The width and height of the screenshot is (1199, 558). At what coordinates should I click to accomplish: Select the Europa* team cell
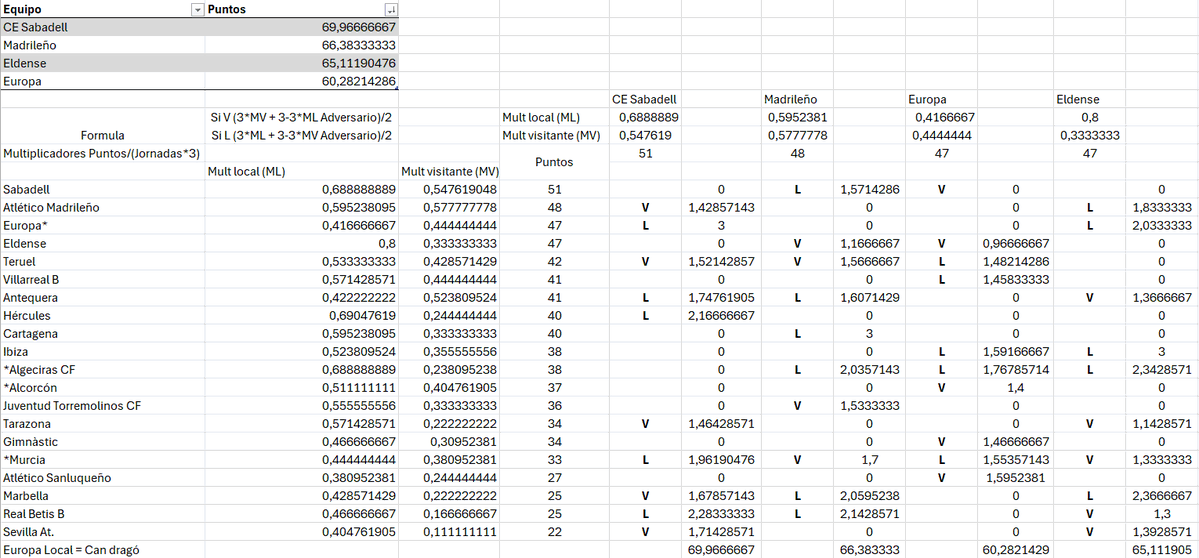(x=102, y=225)
